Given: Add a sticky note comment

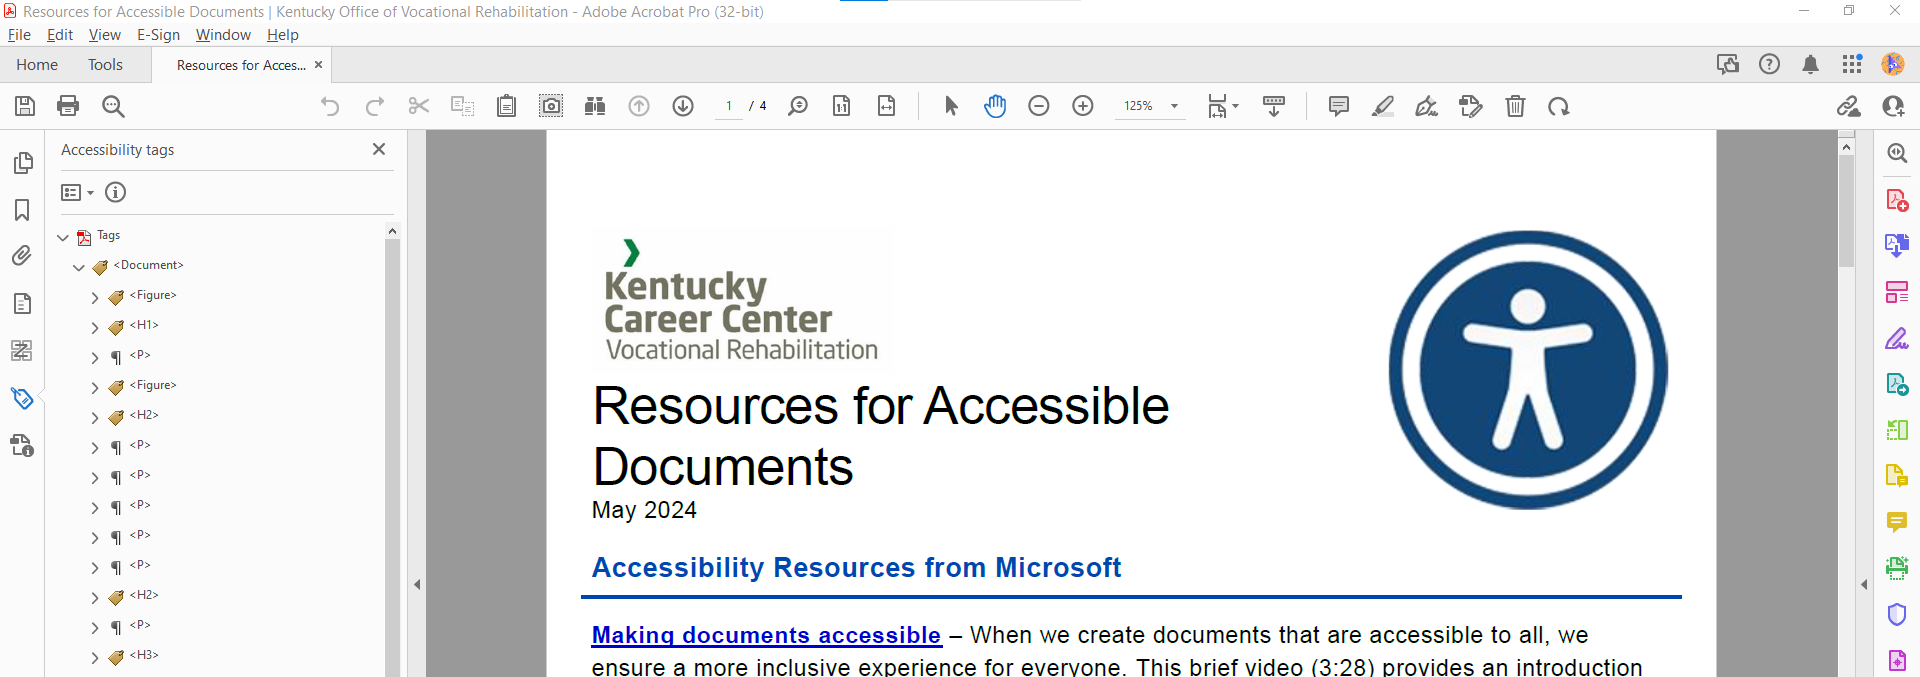Looking at the screenshot, I should pyautogui.click(x=1339, y=106).
